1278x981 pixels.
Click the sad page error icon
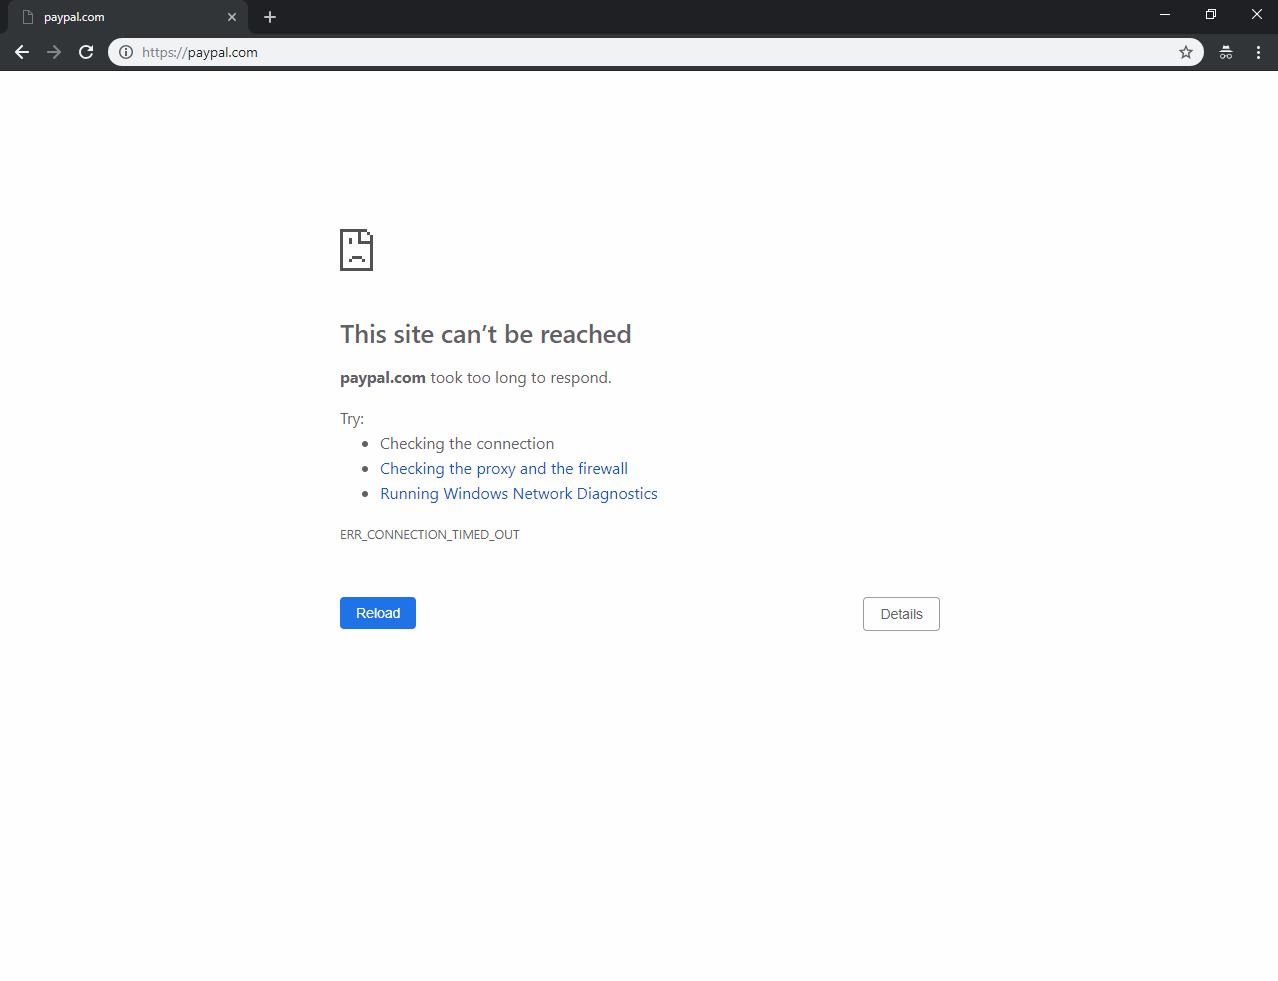(x=356, y=250)
